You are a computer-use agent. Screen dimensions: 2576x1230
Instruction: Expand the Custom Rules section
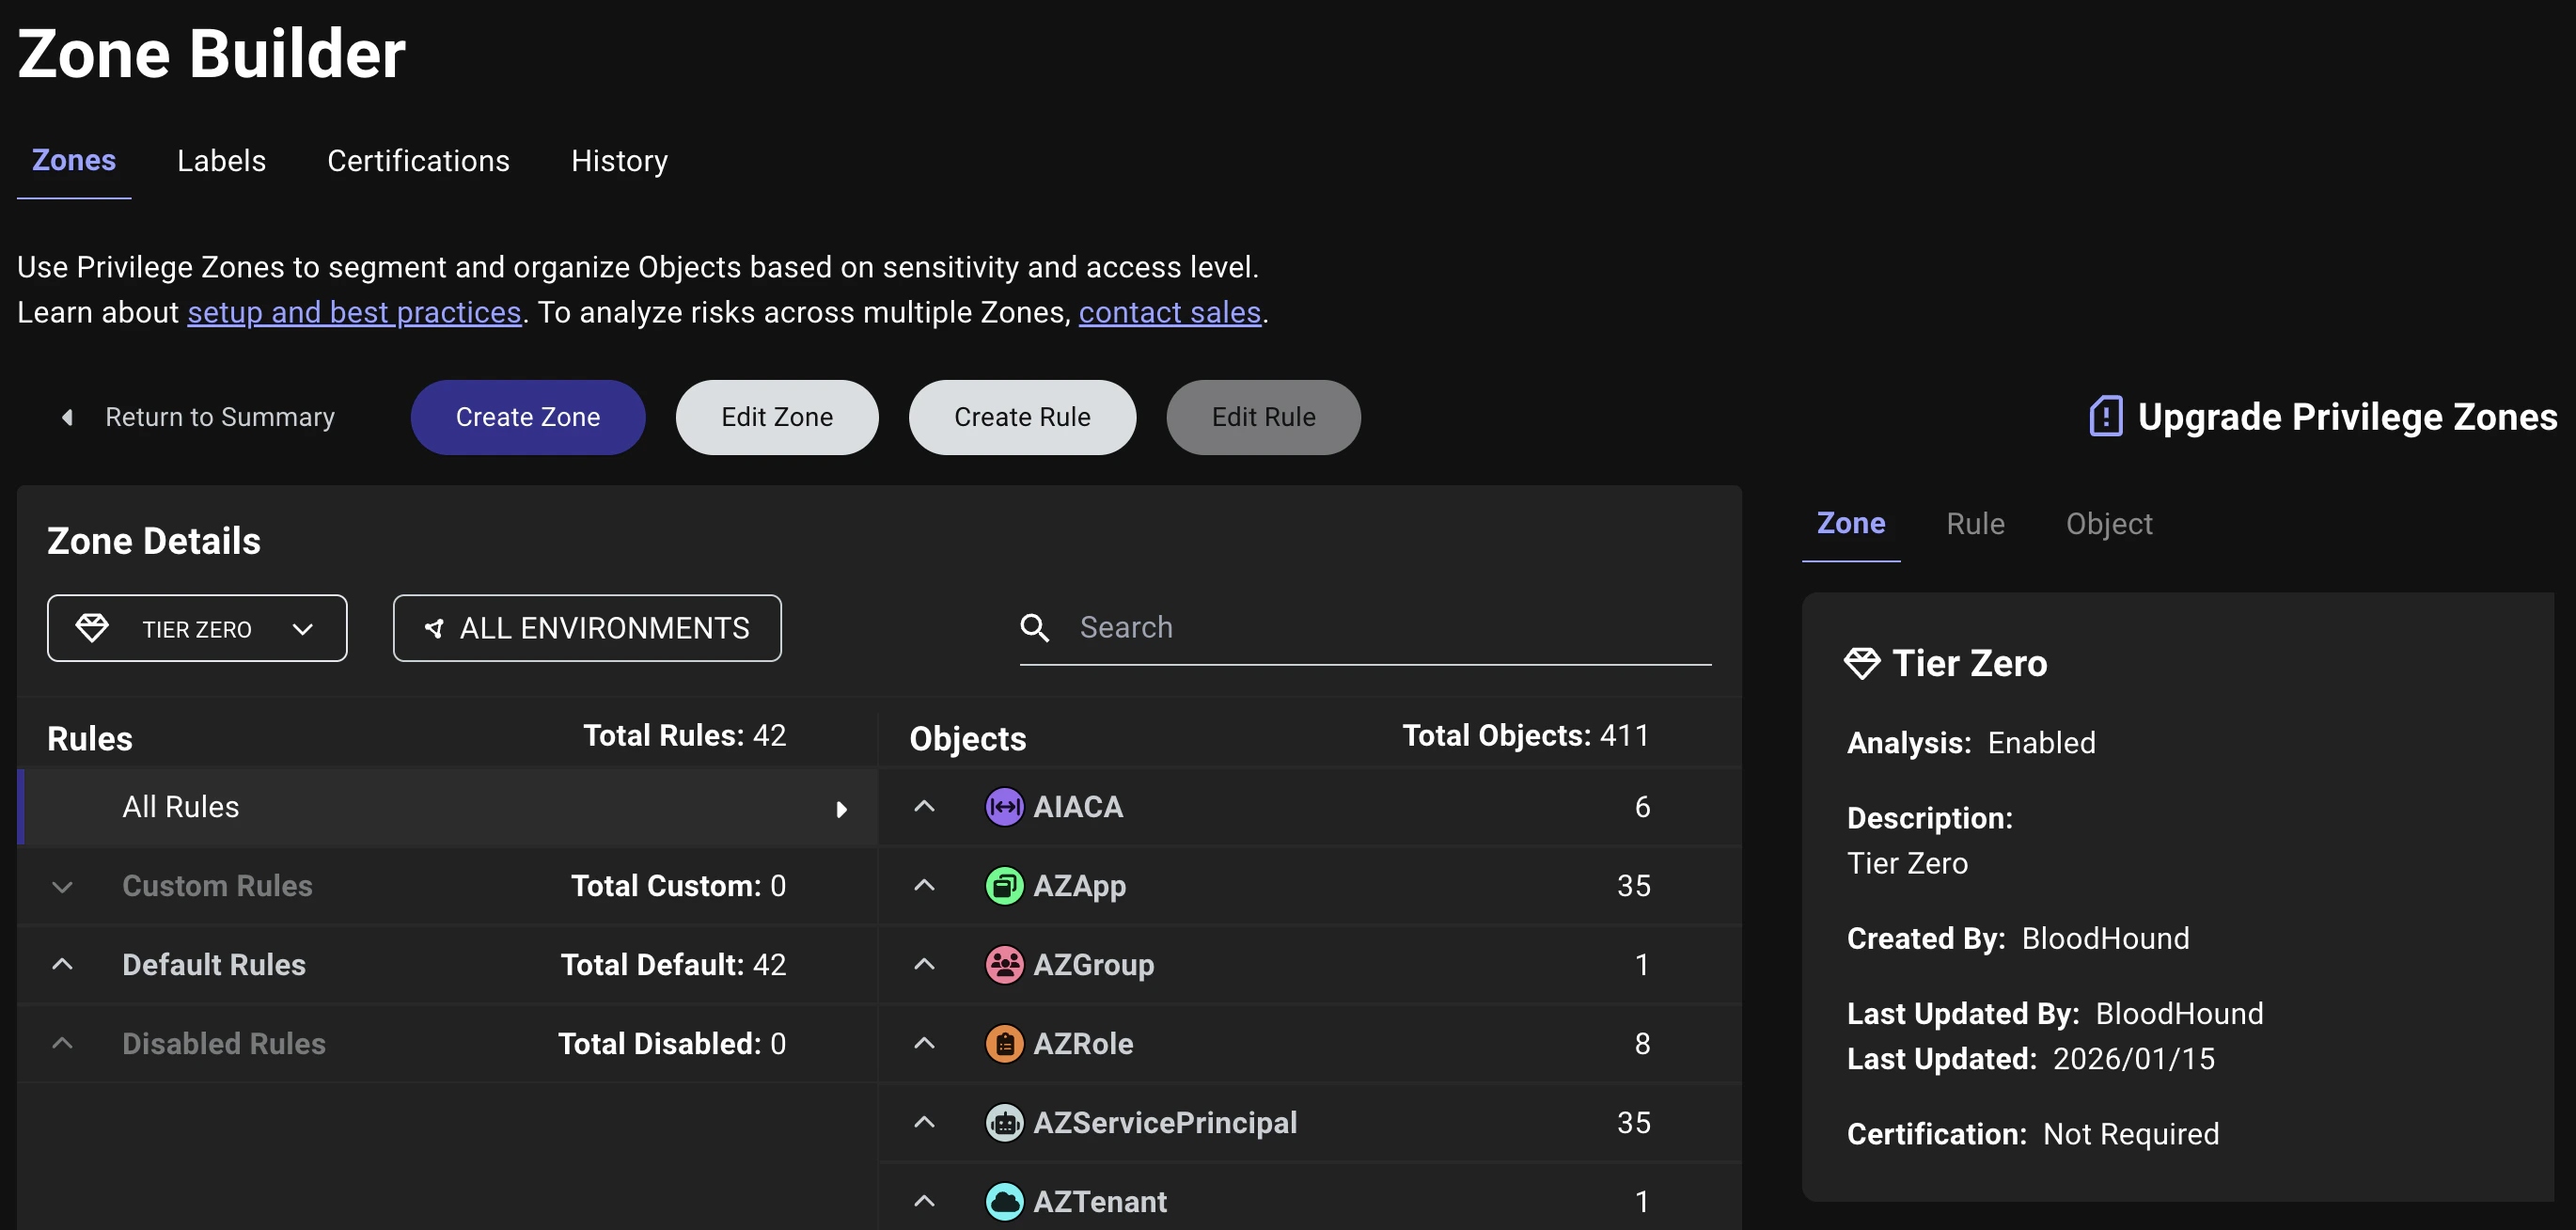tap(62, 885)
